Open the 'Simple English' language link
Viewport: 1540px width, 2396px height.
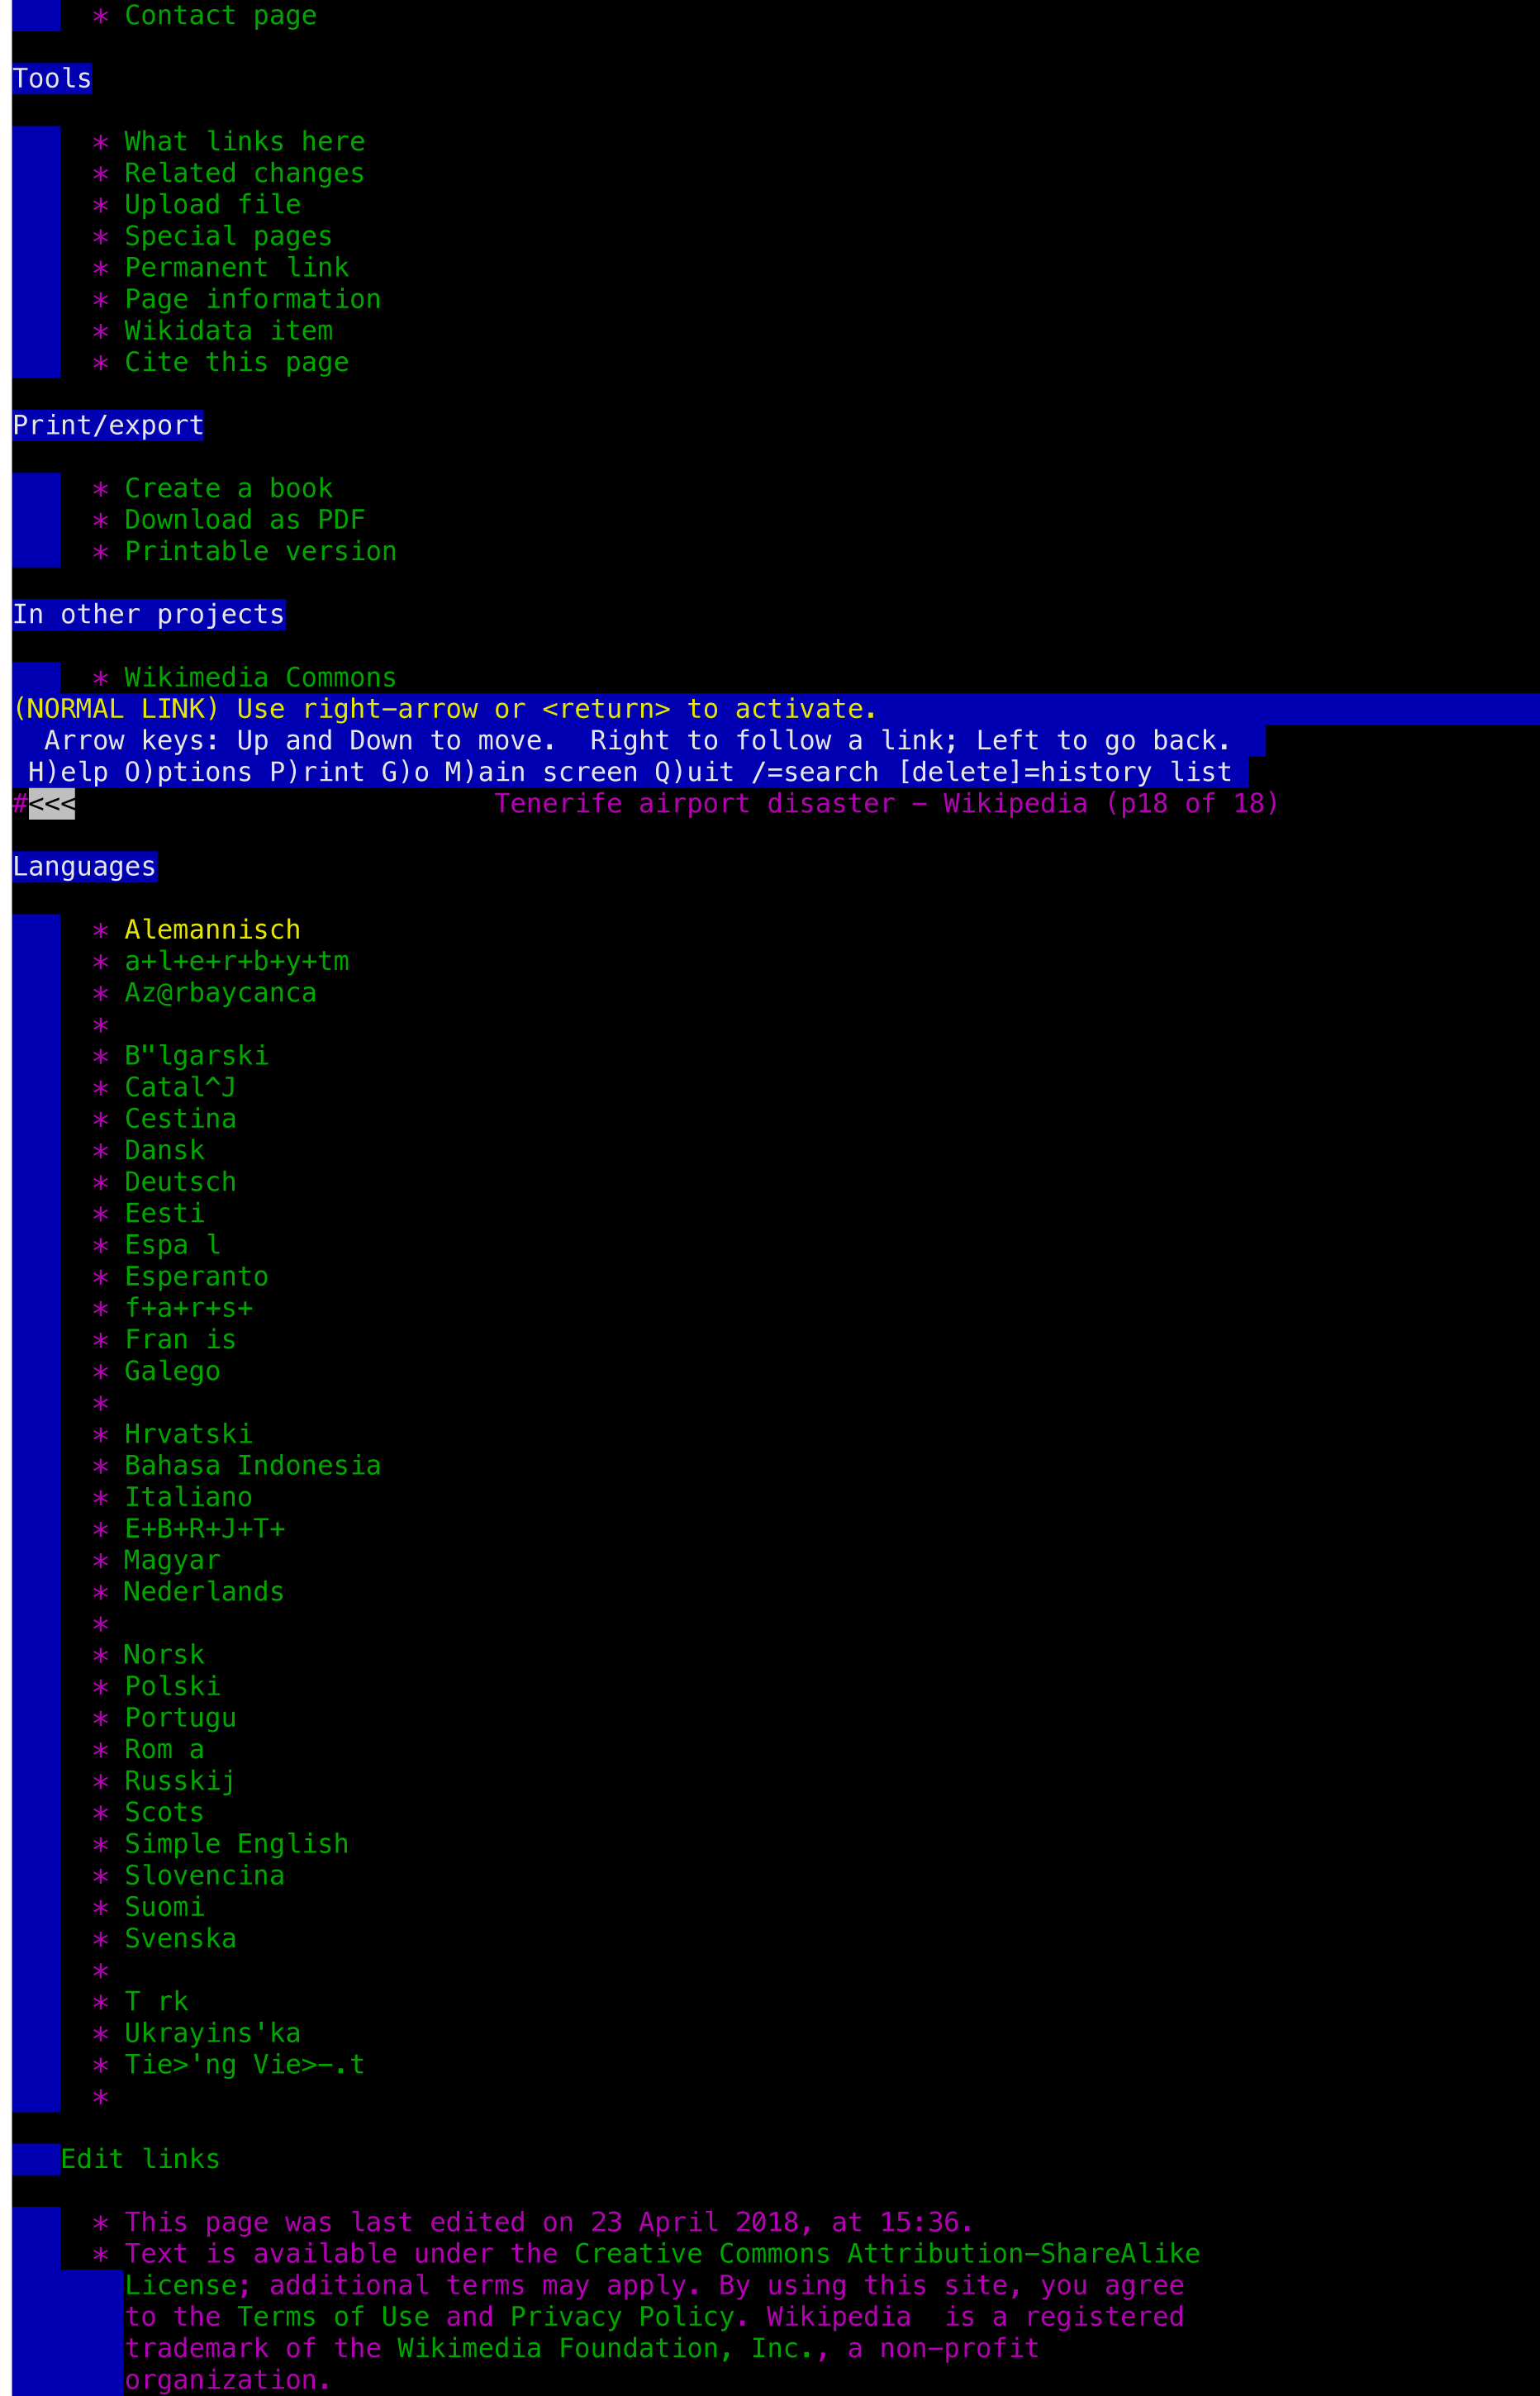236,1844
